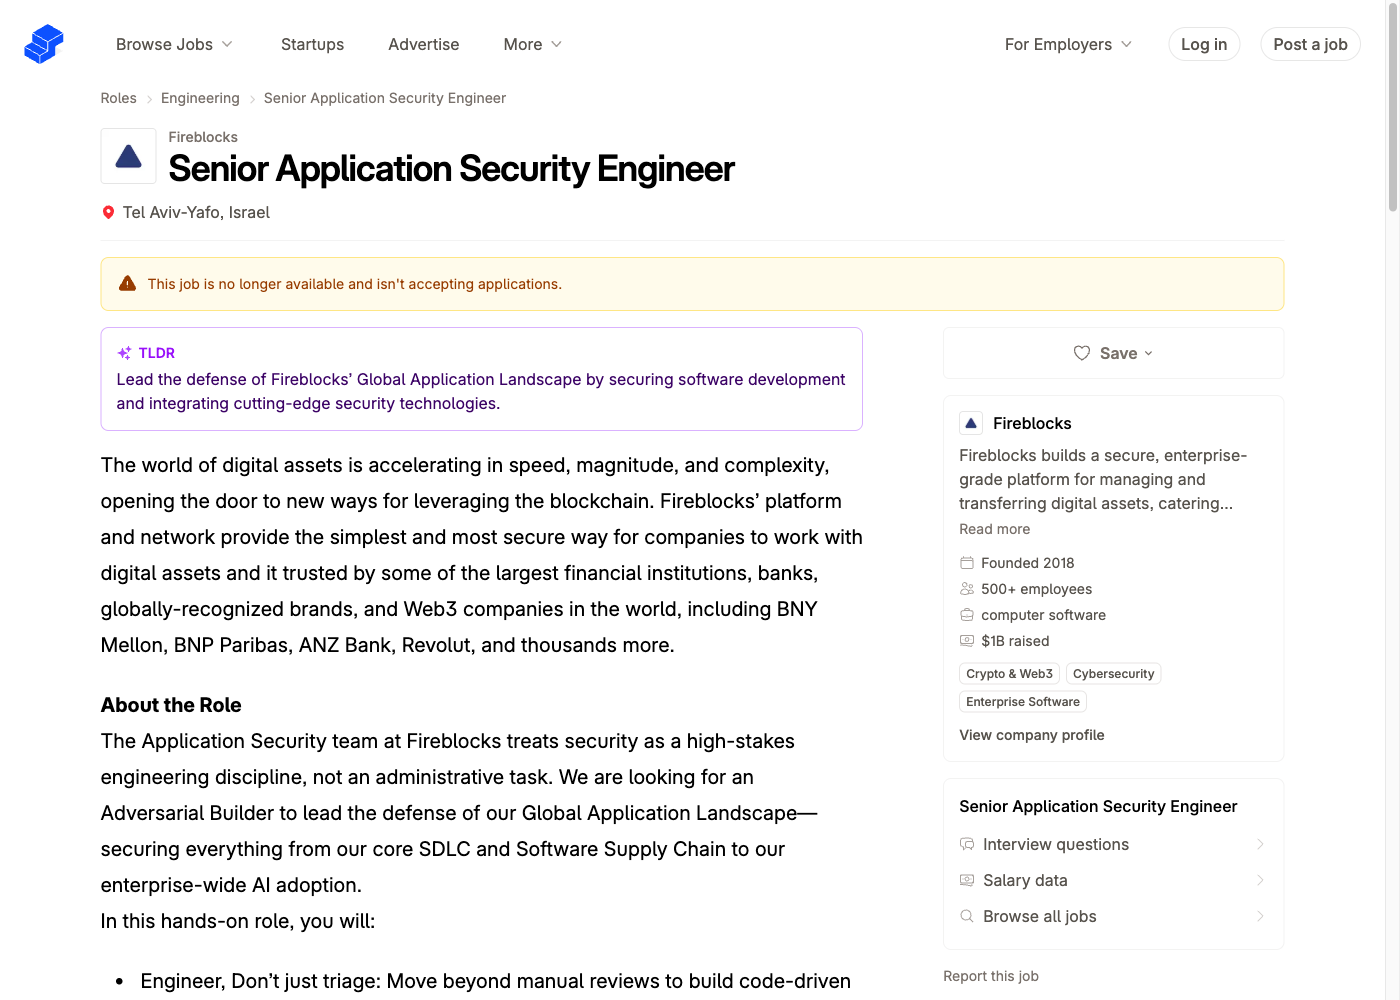Click the $1B raised text
The width and height of the screenshot is (1400, 1000).
pos(1015,641)
